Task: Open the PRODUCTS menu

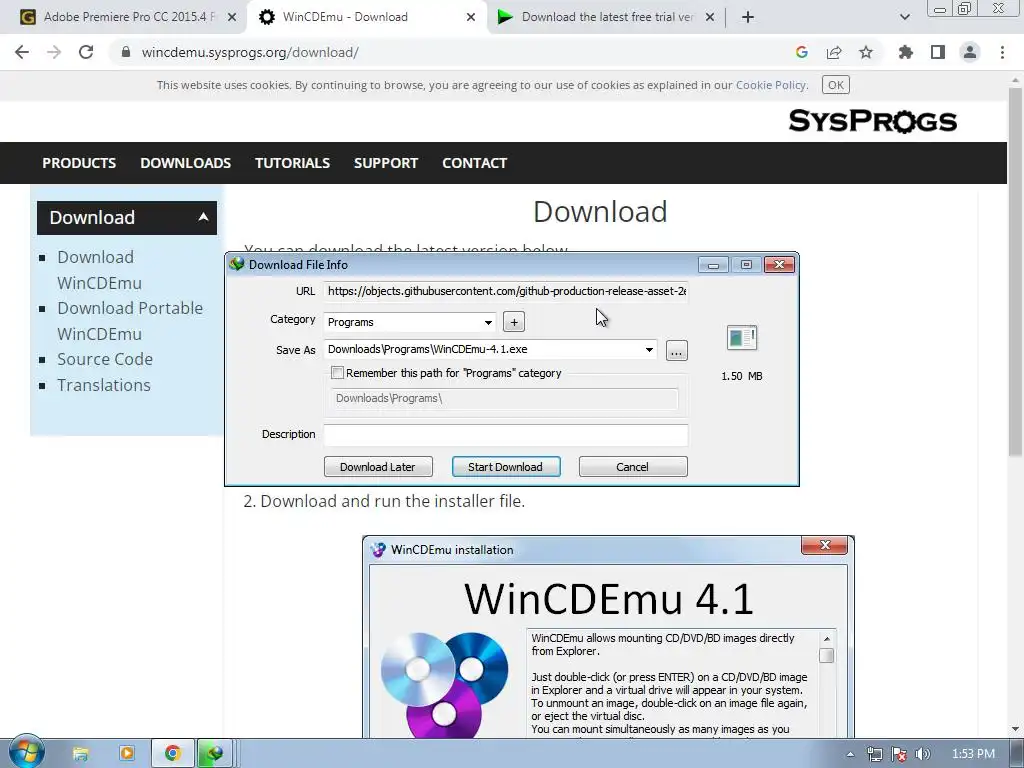Action: tap(79, 163)
